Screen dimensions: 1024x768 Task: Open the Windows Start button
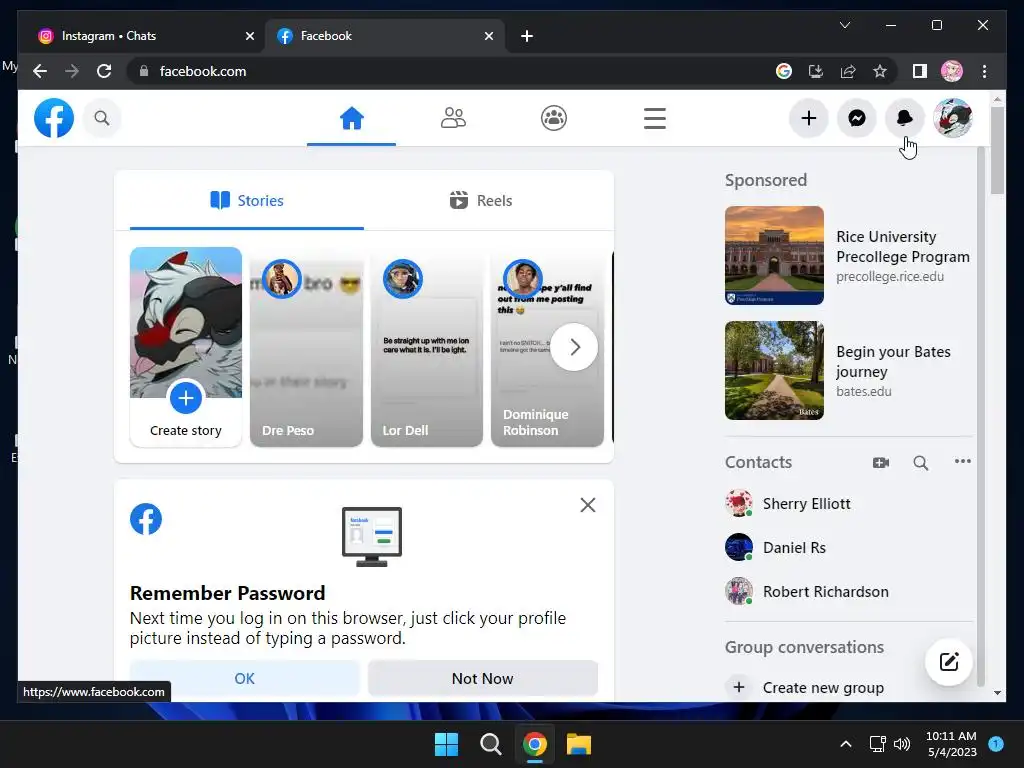tap(447, 744)
